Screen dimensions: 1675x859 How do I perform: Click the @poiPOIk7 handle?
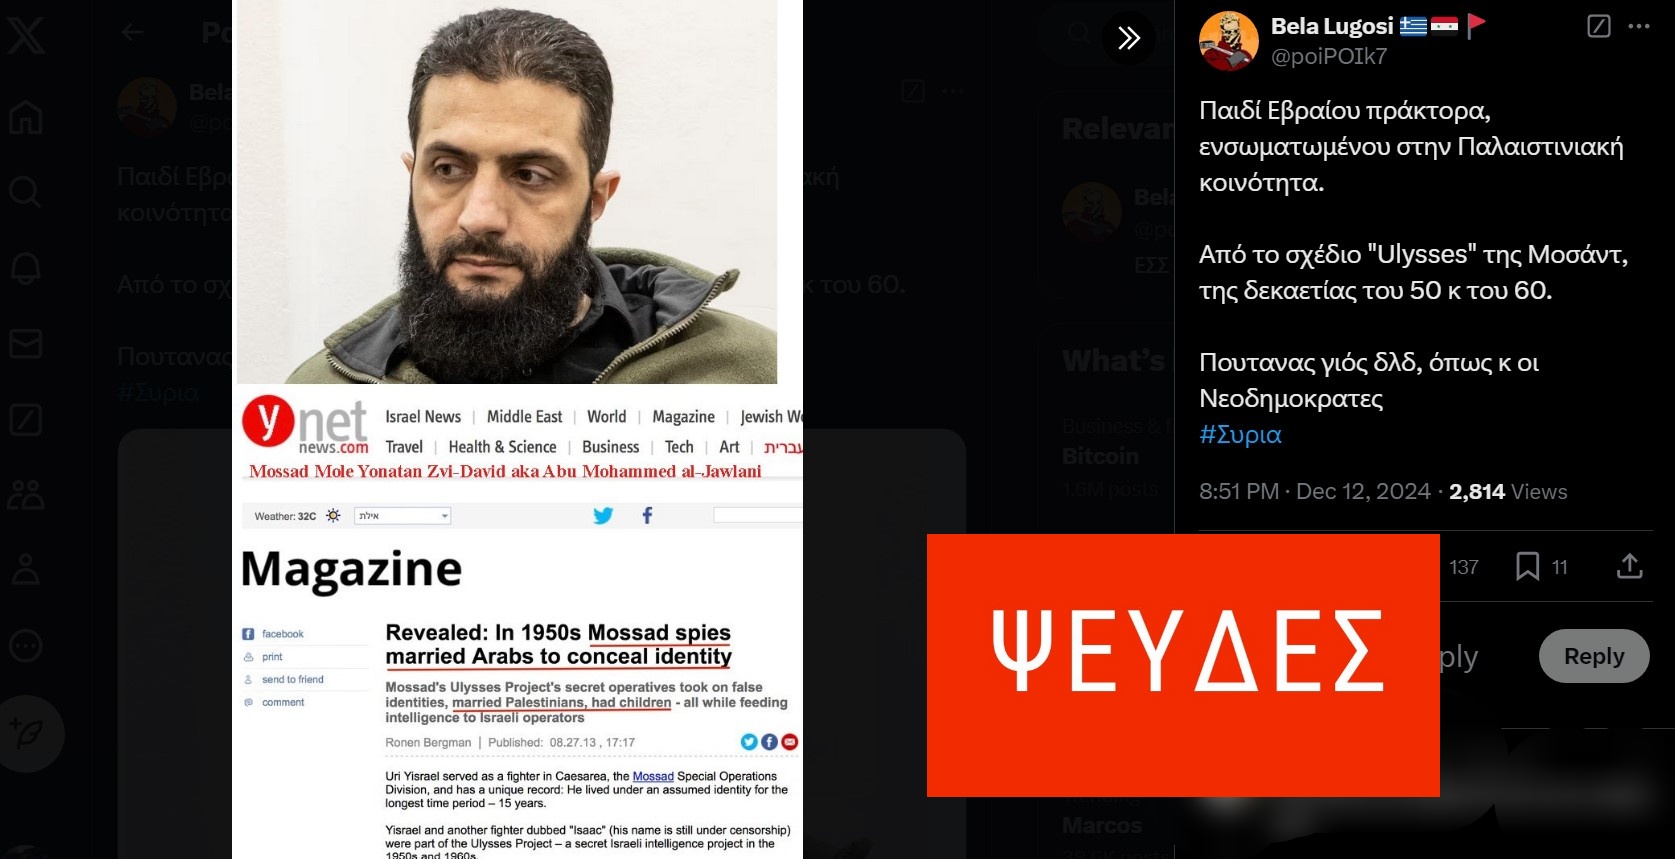(x=1329, y=56)
